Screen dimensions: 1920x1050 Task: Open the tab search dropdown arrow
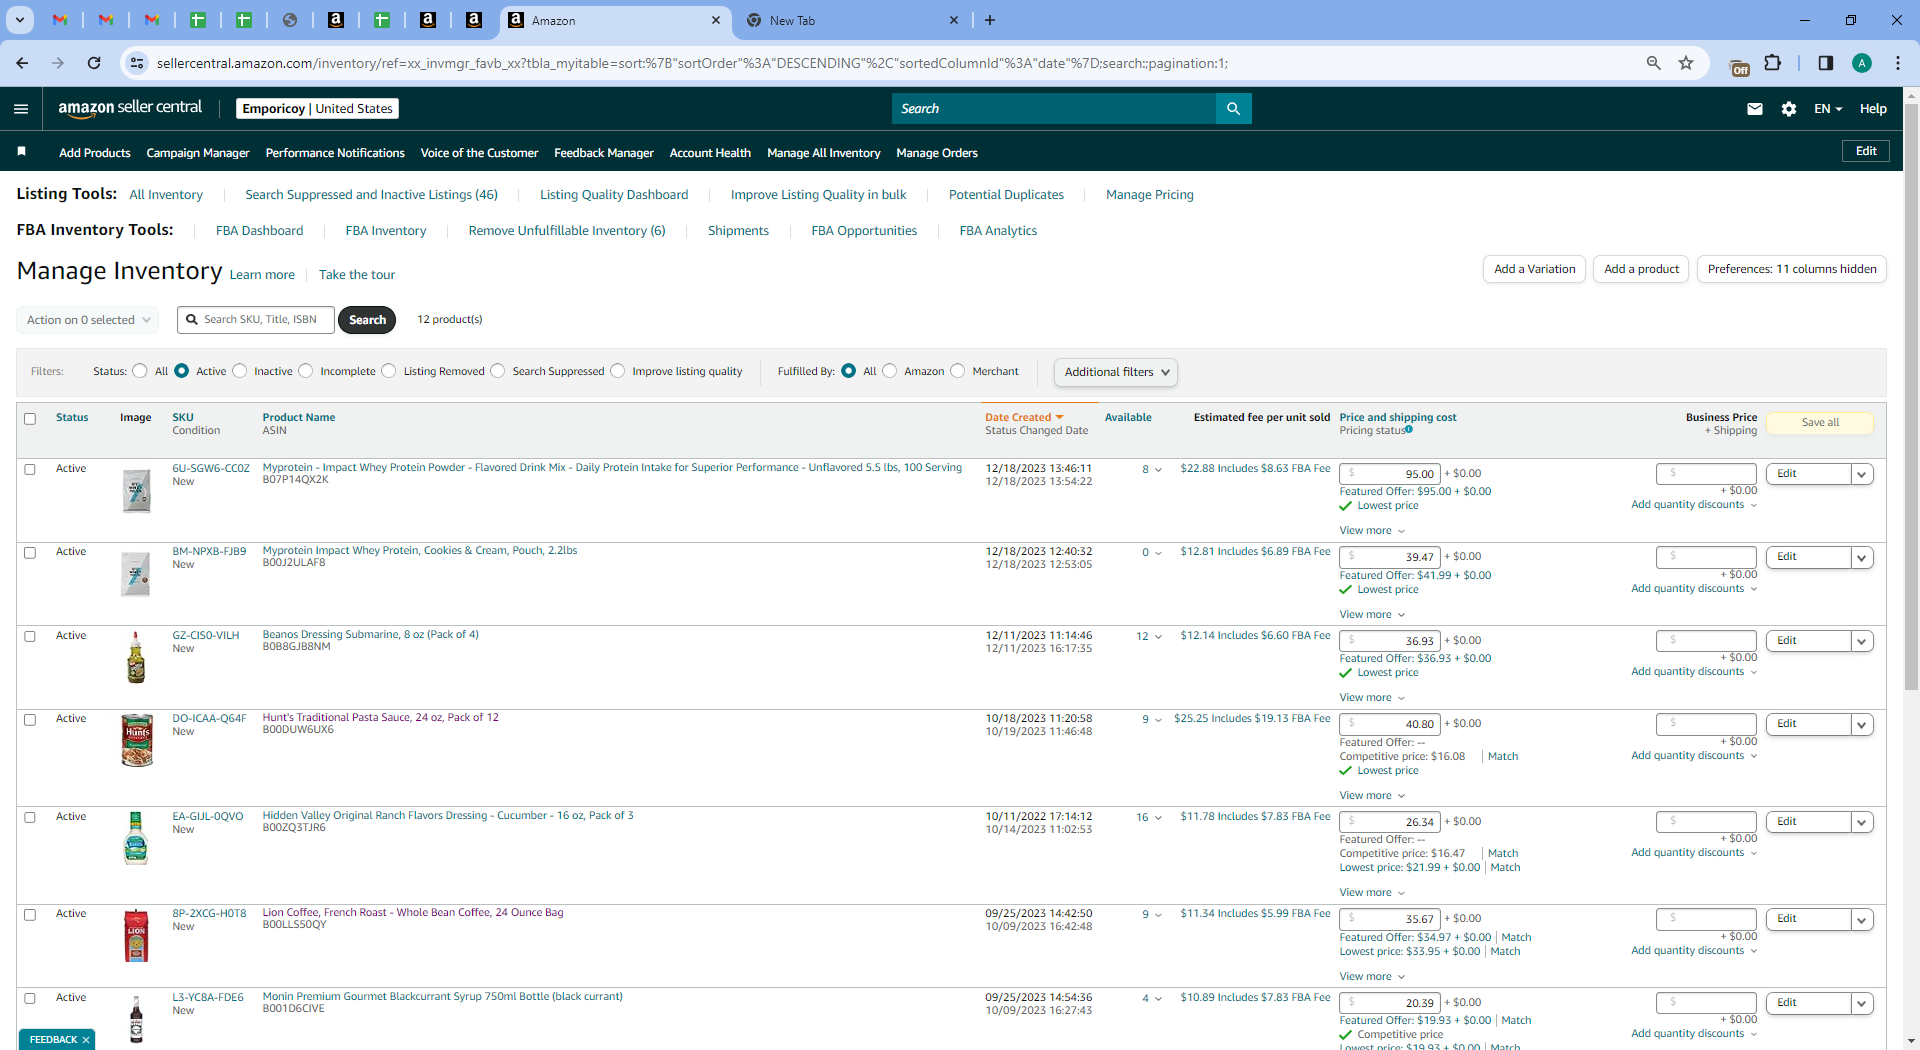click(x=19, y=20)
